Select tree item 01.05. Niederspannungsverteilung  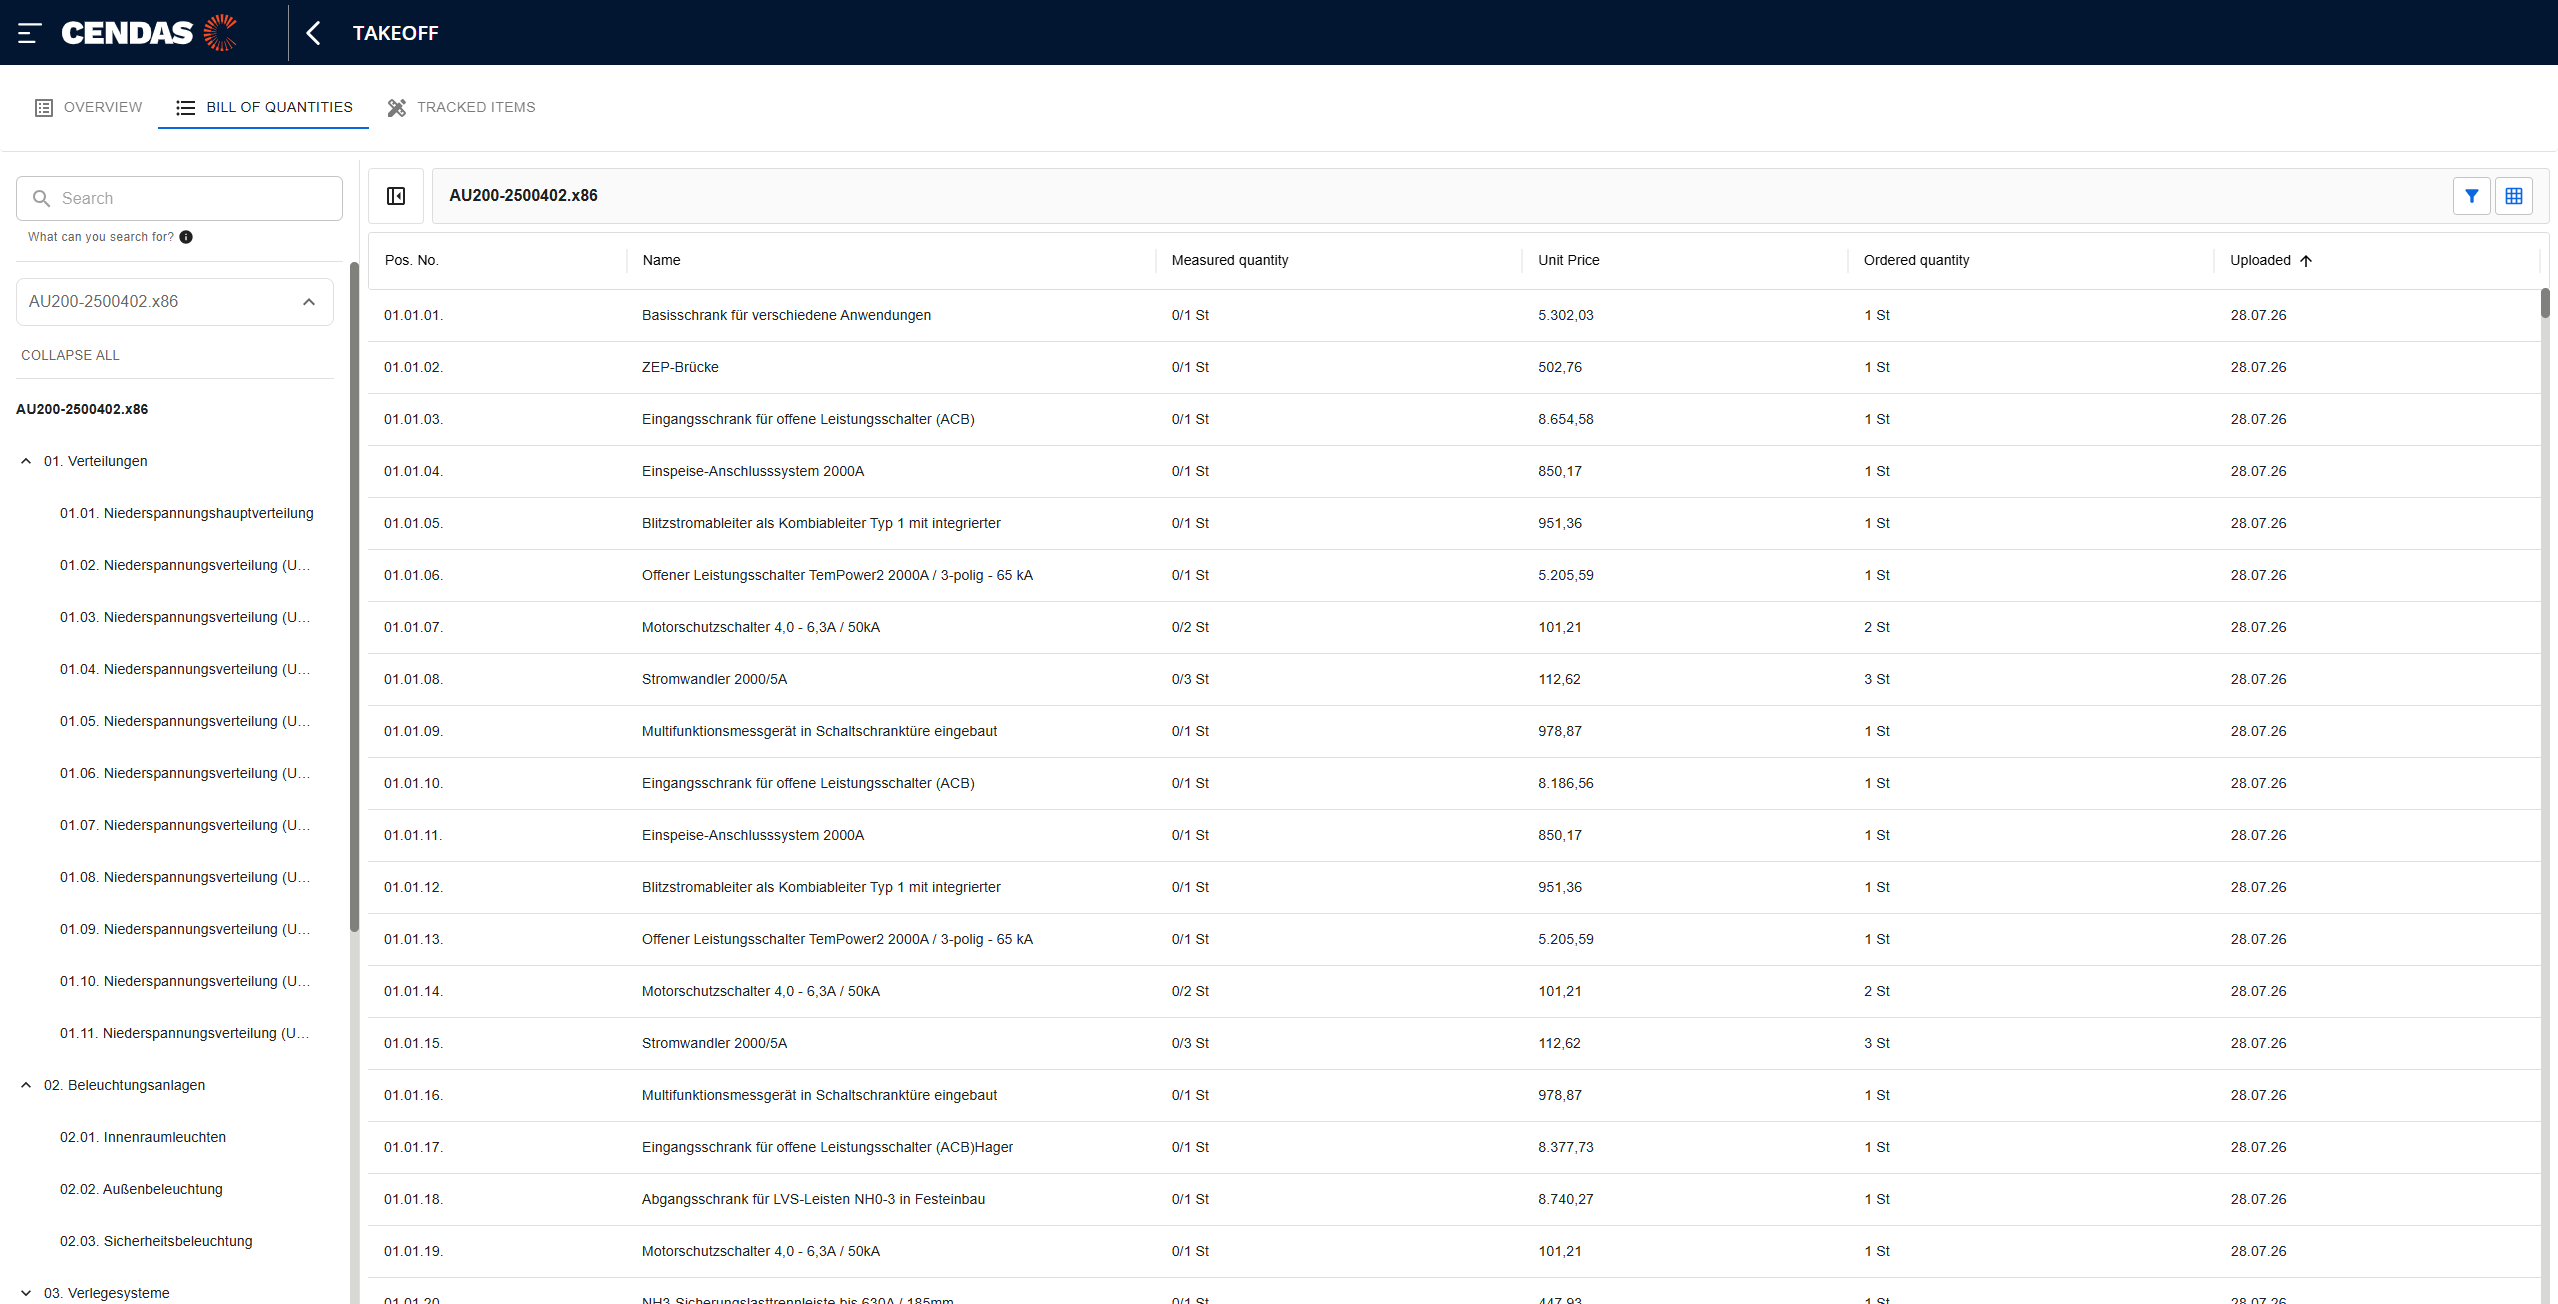185,721
